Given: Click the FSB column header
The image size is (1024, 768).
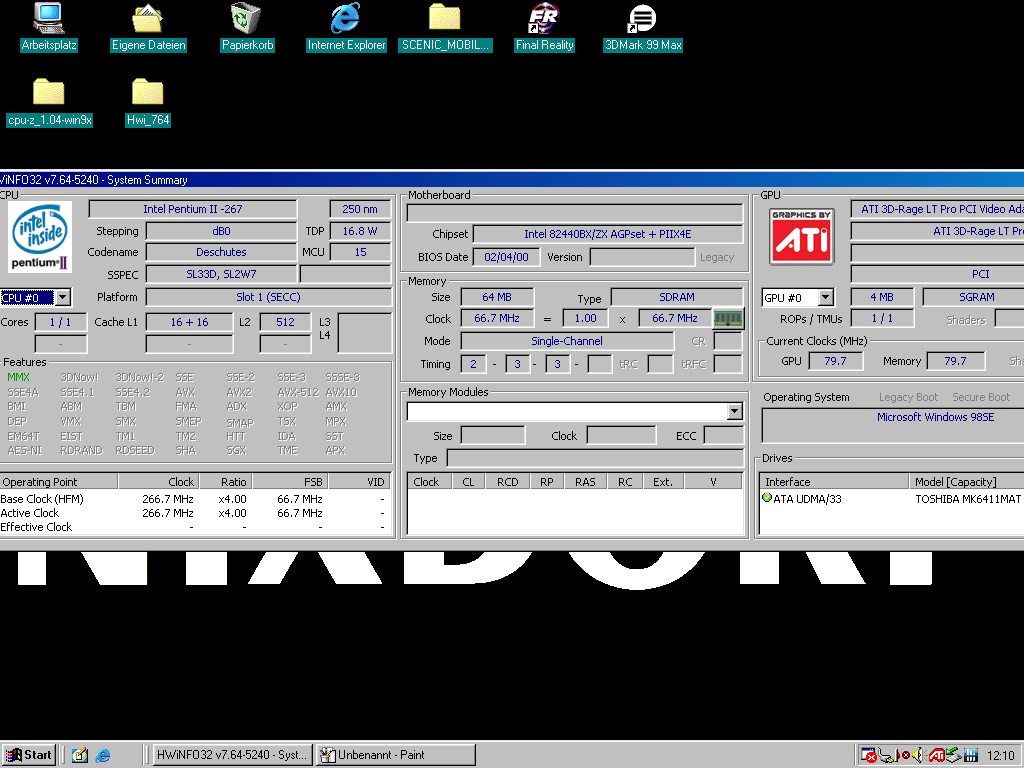Looking at the screenshot, I should point(290,482).
